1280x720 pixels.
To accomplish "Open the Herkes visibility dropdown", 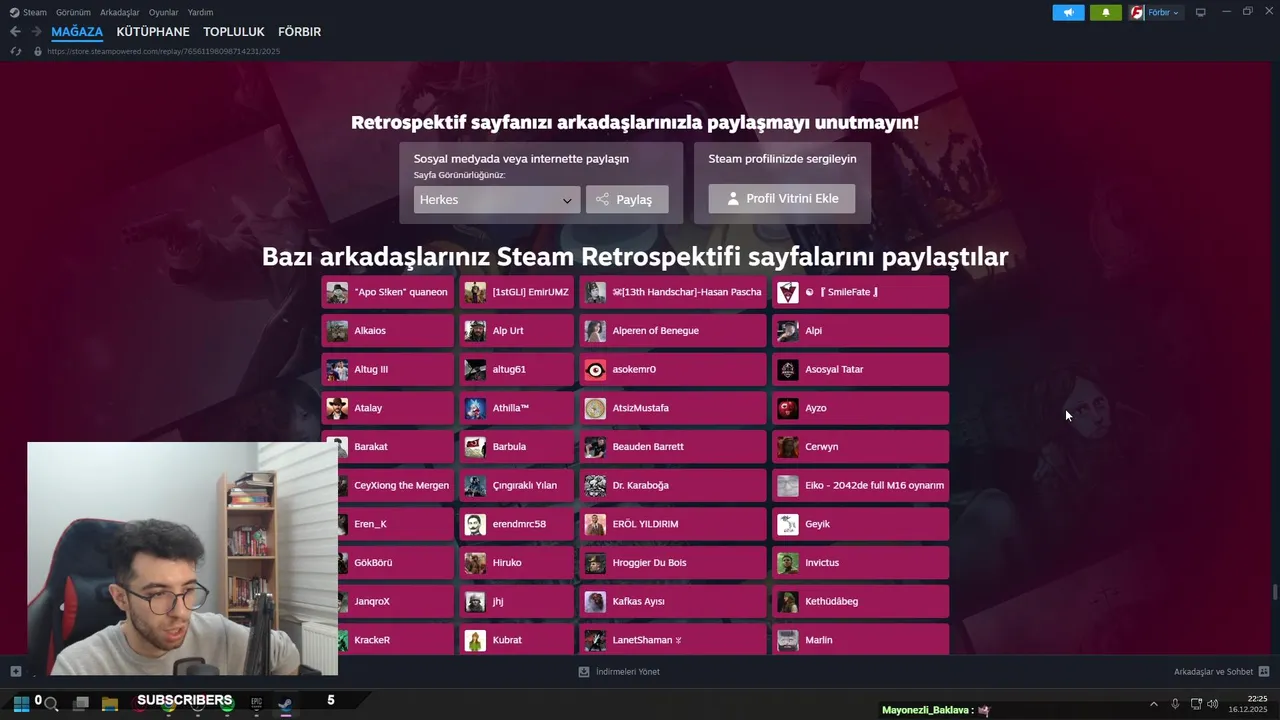I will coord(497,200).
